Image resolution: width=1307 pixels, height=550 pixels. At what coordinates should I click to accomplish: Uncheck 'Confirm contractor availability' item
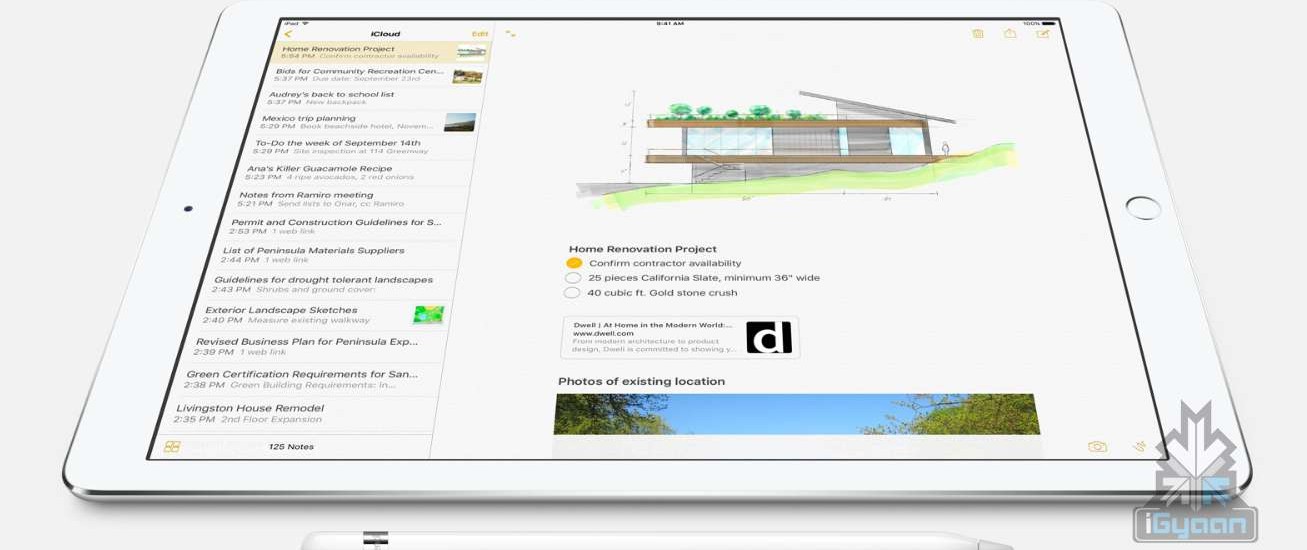[x=574, y=263]
